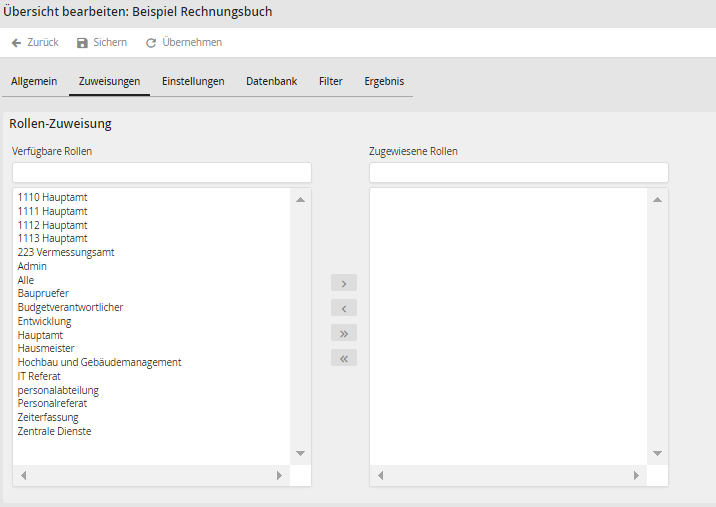The width and height of the screenshot is (716, 507).
Task: Go to the Datenbank tab
Action: click(271, 81)
